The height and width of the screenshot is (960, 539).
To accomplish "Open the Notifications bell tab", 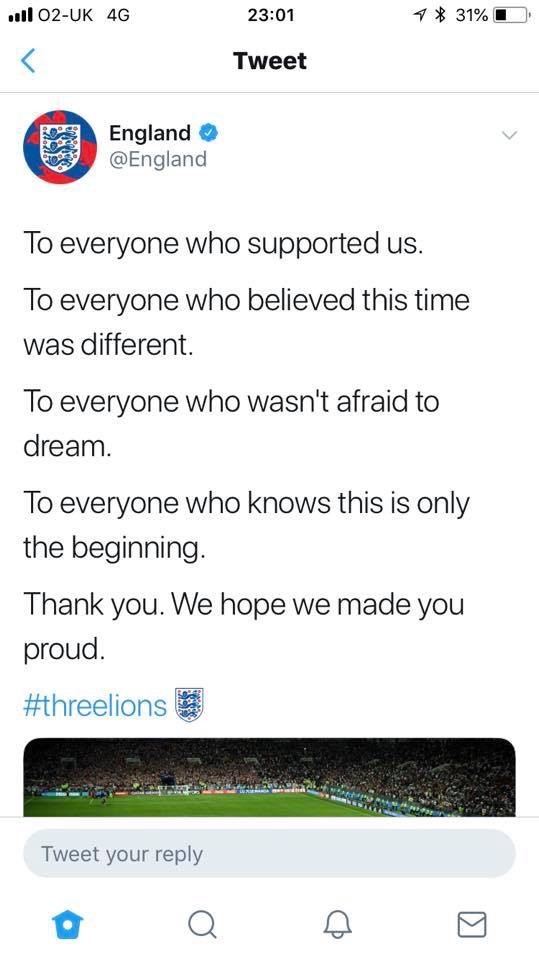I will (x=337, y=924).
